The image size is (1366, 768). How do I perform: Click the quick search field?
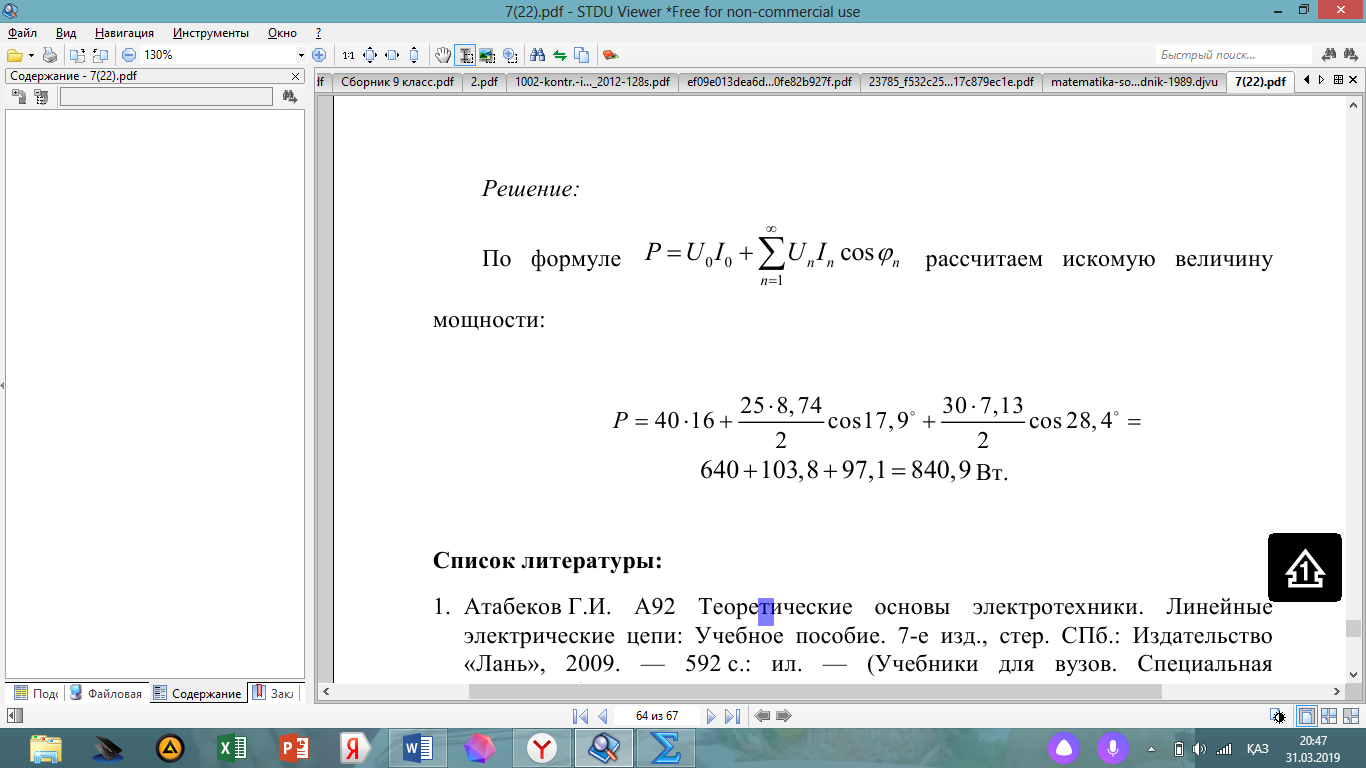point(1232,55)
